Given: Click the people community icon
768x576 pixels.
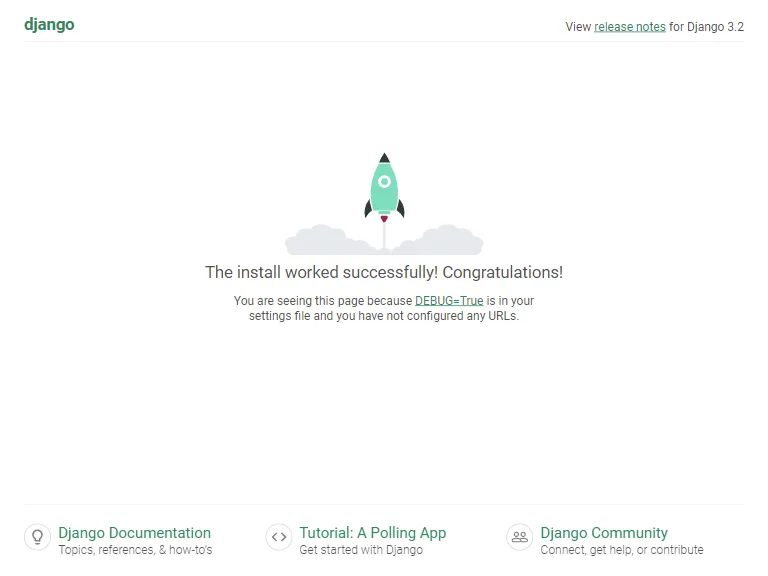Looking at the screenshot, I should click(520, 537).
